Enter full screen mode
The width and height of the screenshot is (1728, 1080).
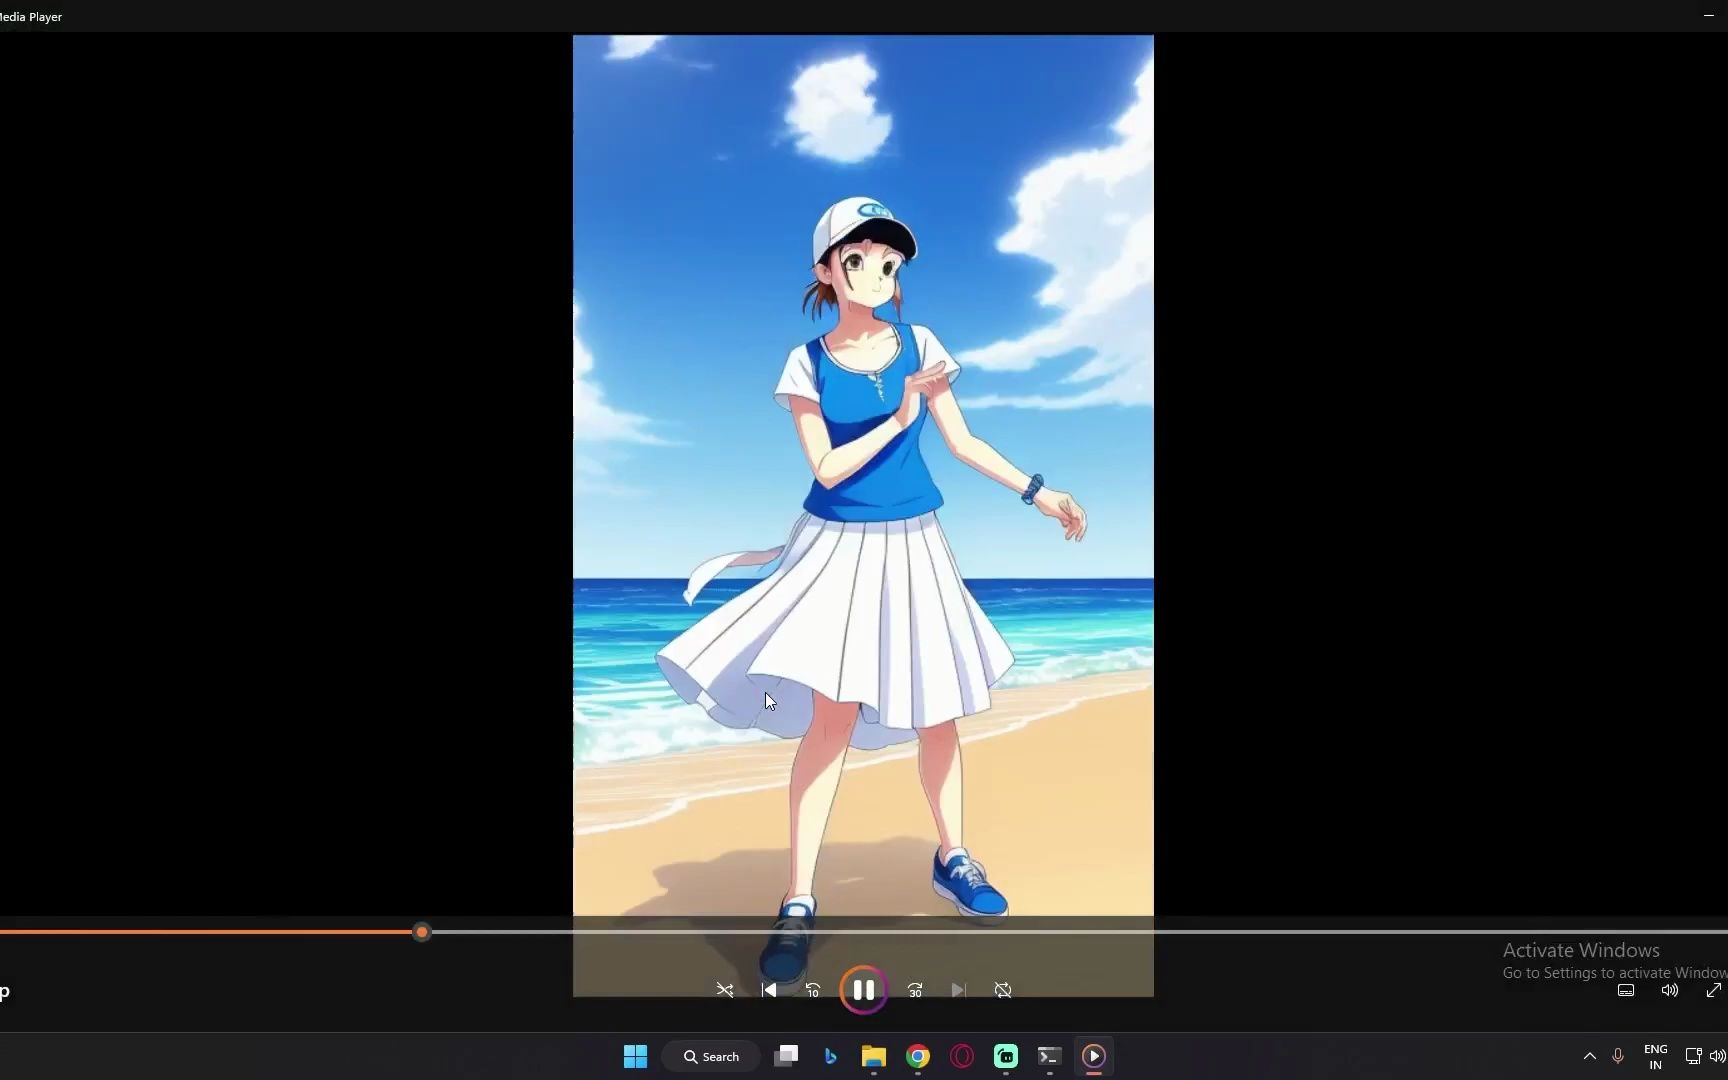[1715, 990]
